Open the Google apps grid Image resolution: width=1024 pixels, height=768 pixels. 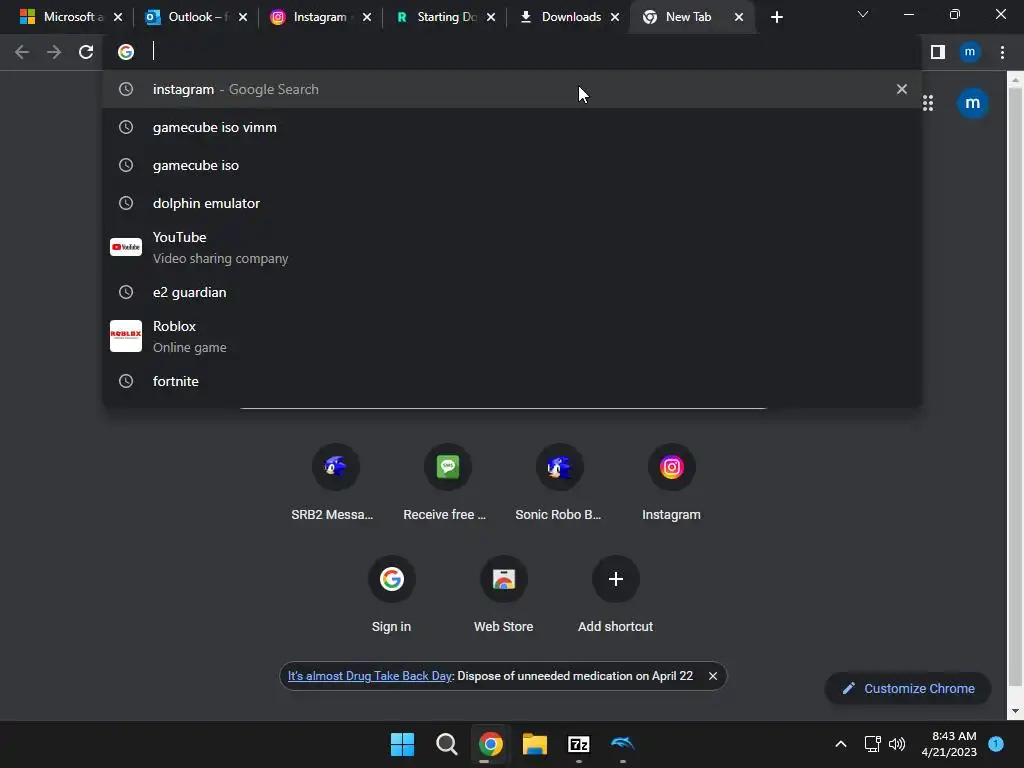(x=928, y=103)
